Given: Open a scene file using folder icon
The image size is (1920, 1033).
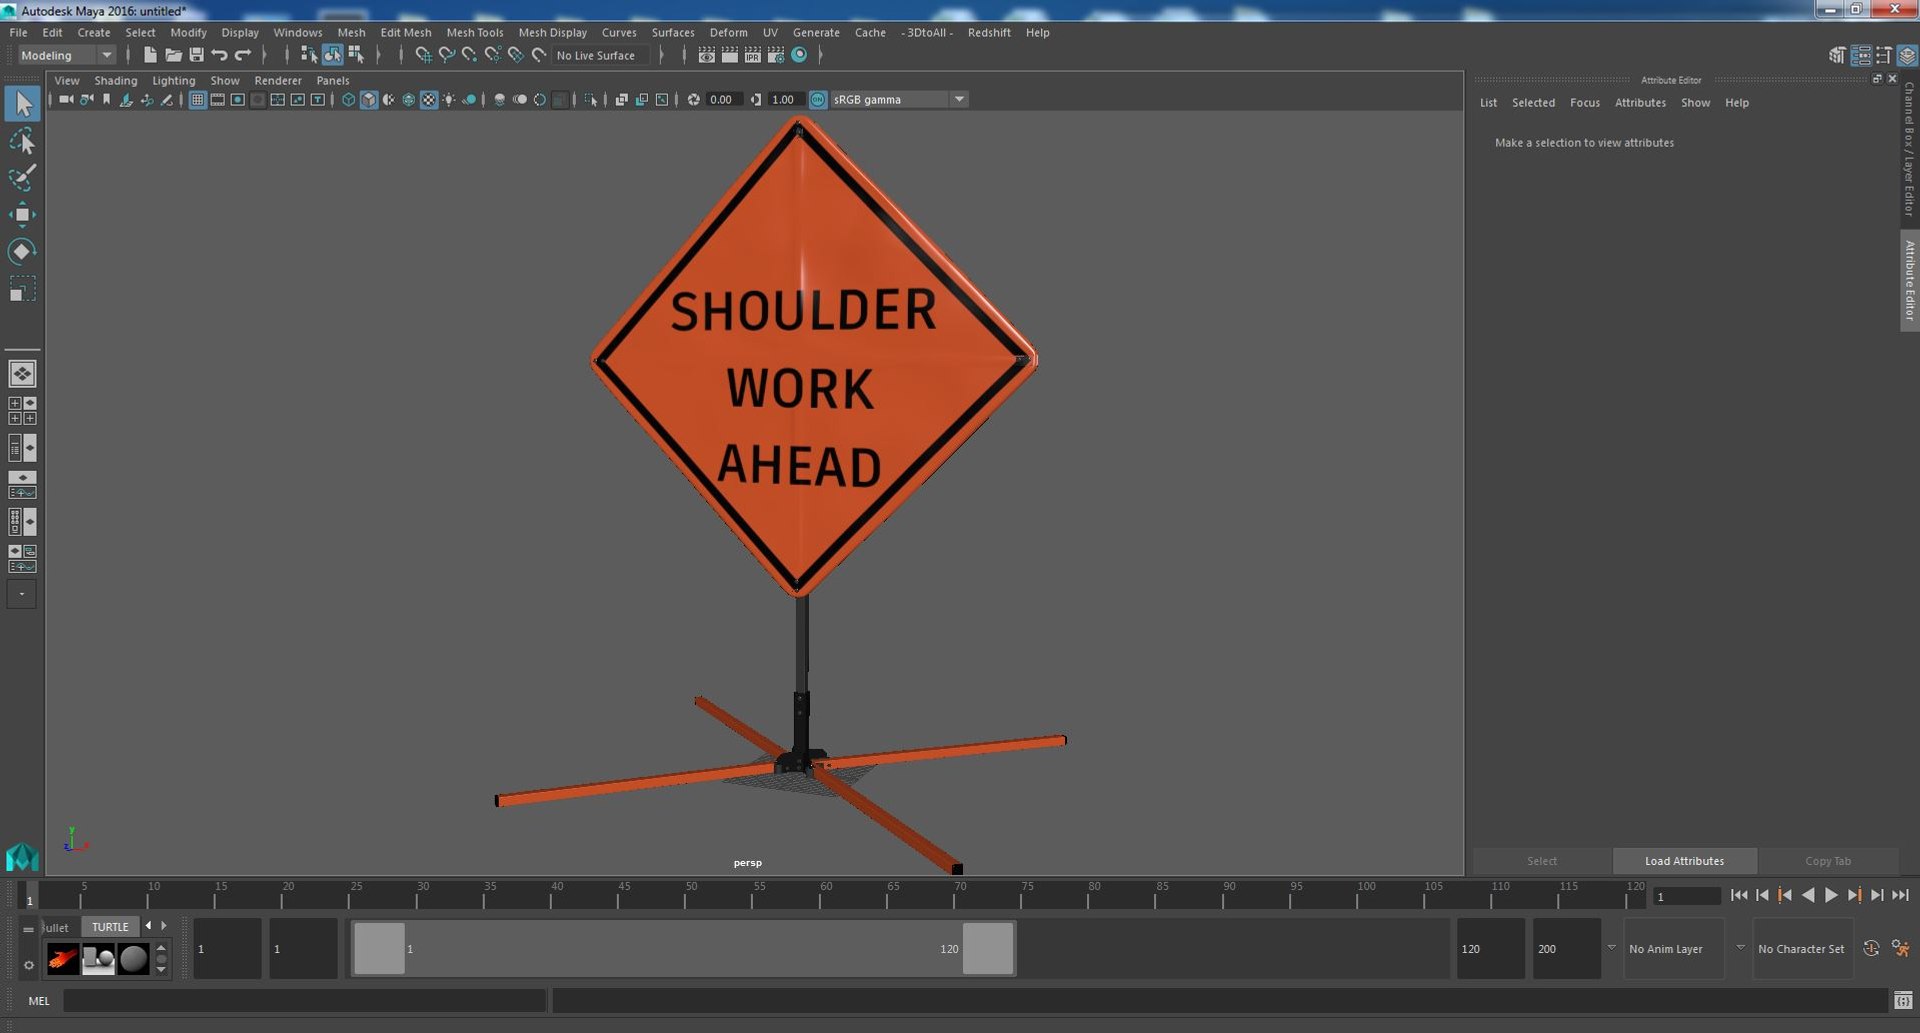Looking at the screenshot, I should tap(173, 55).
